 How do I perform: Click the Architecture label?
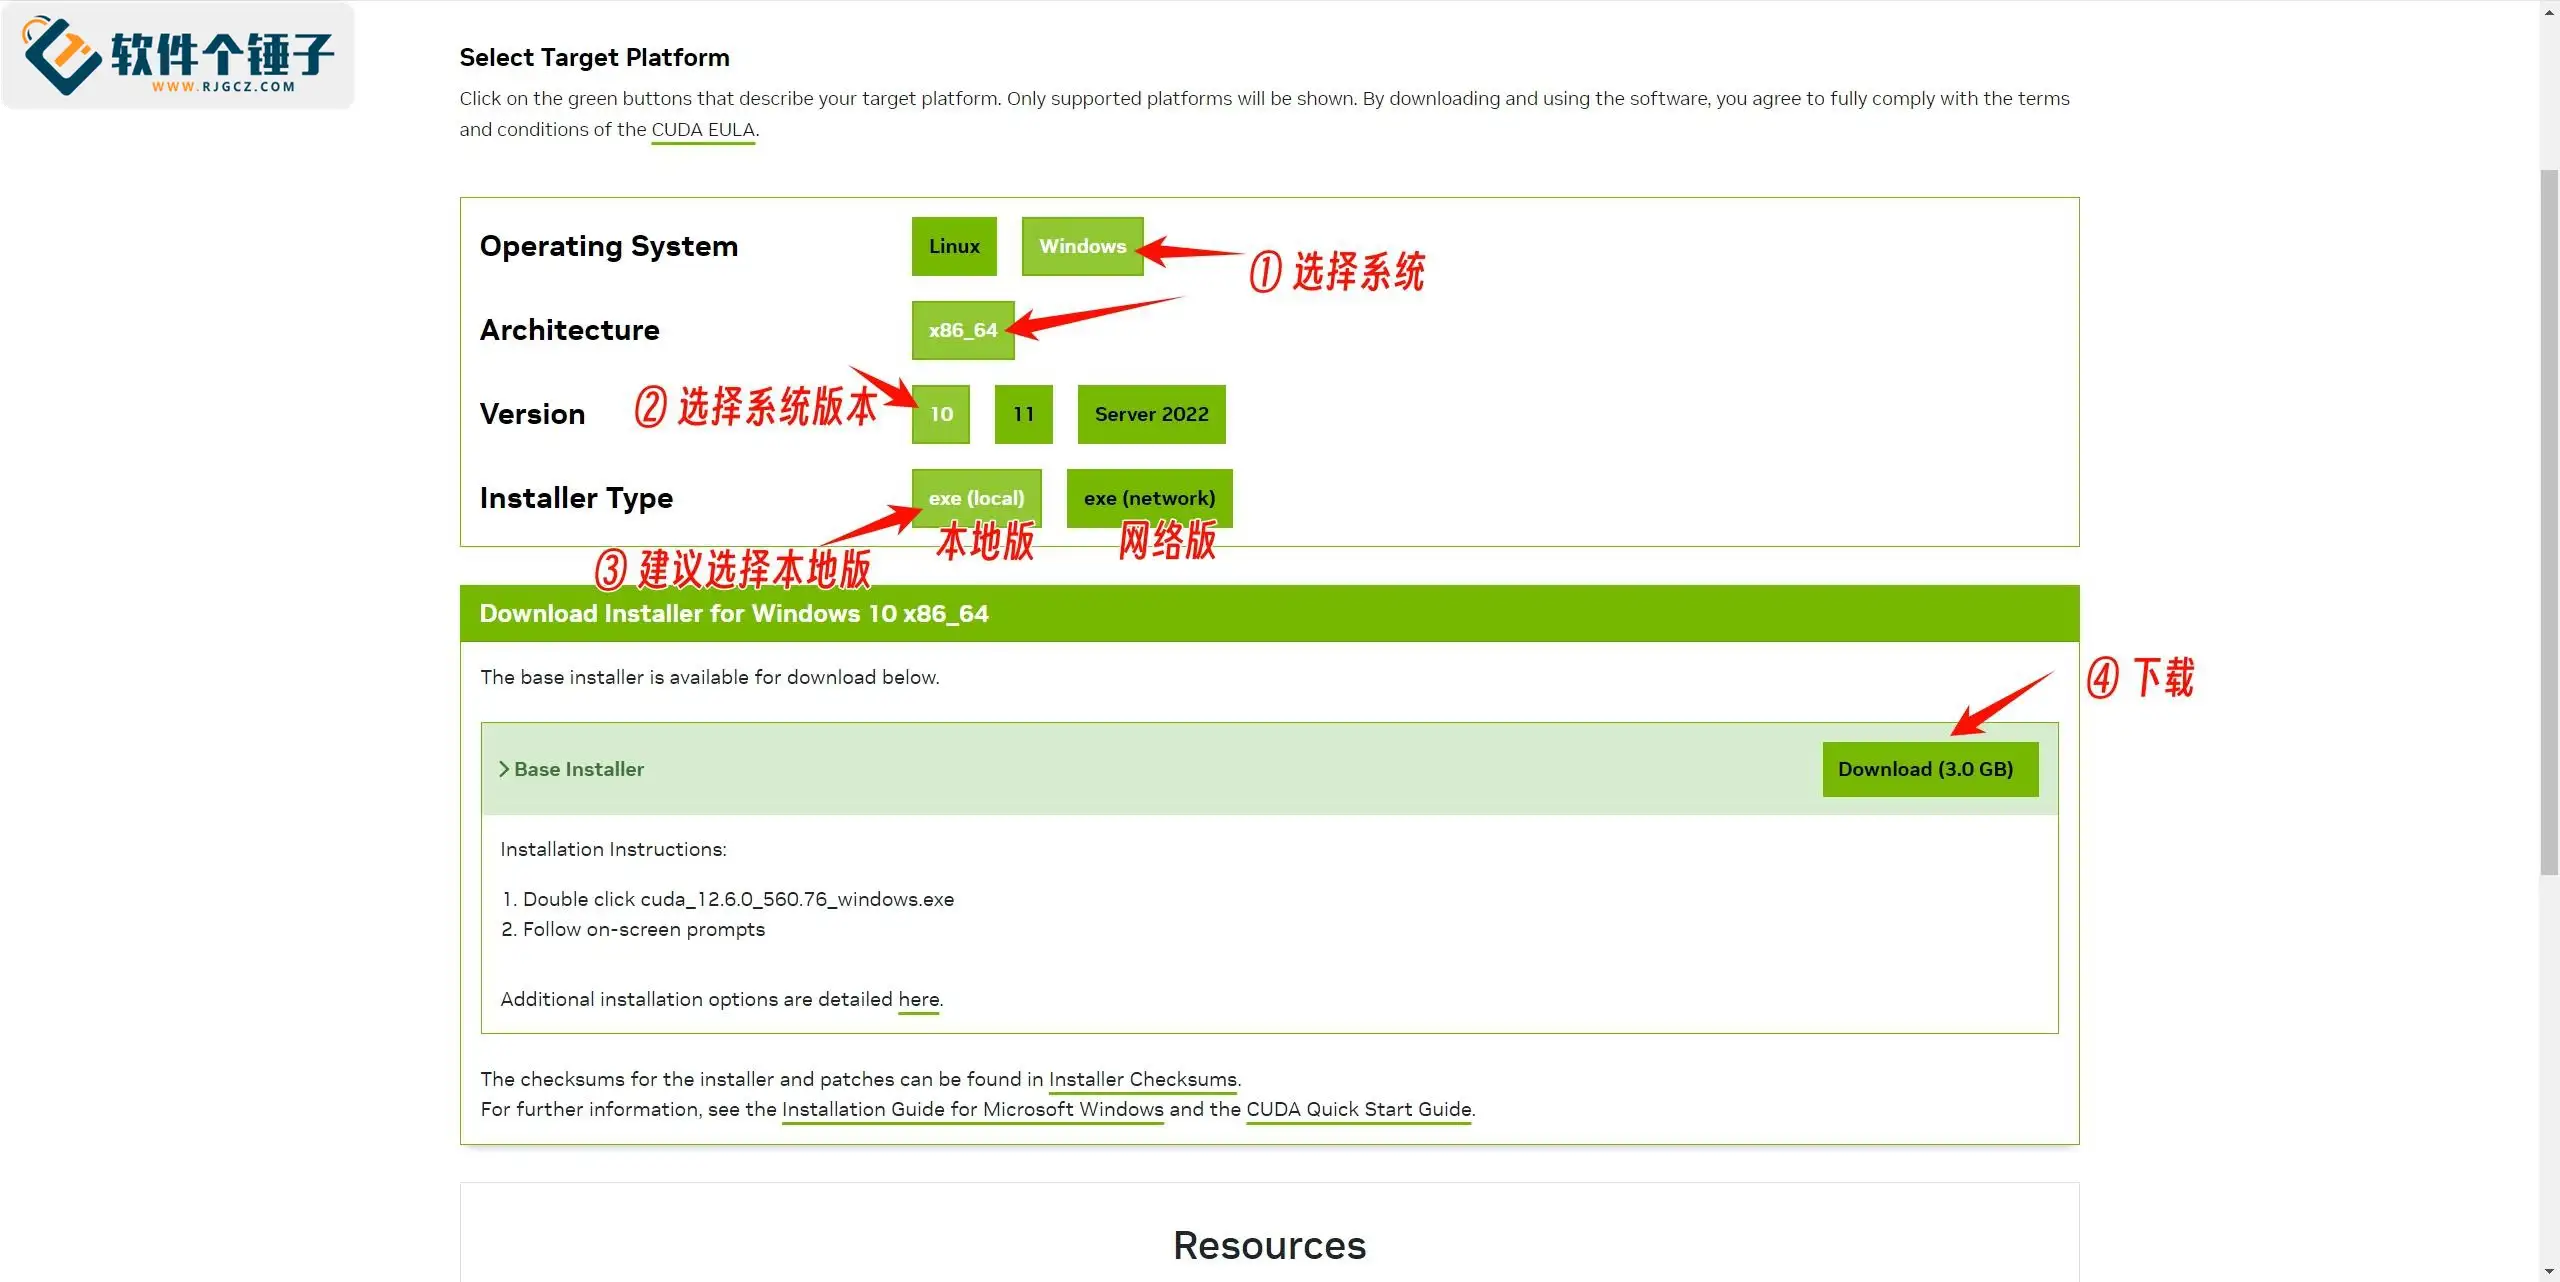click(x=569, y=330)
